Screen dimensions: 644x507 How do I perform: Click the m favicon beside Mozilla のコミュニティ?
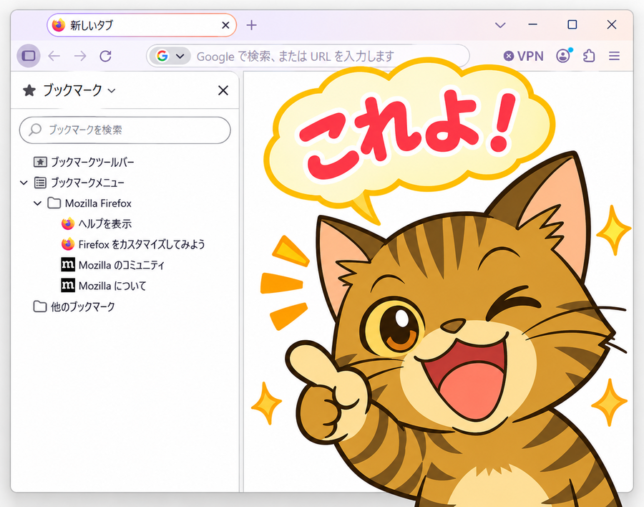[68, 265]
